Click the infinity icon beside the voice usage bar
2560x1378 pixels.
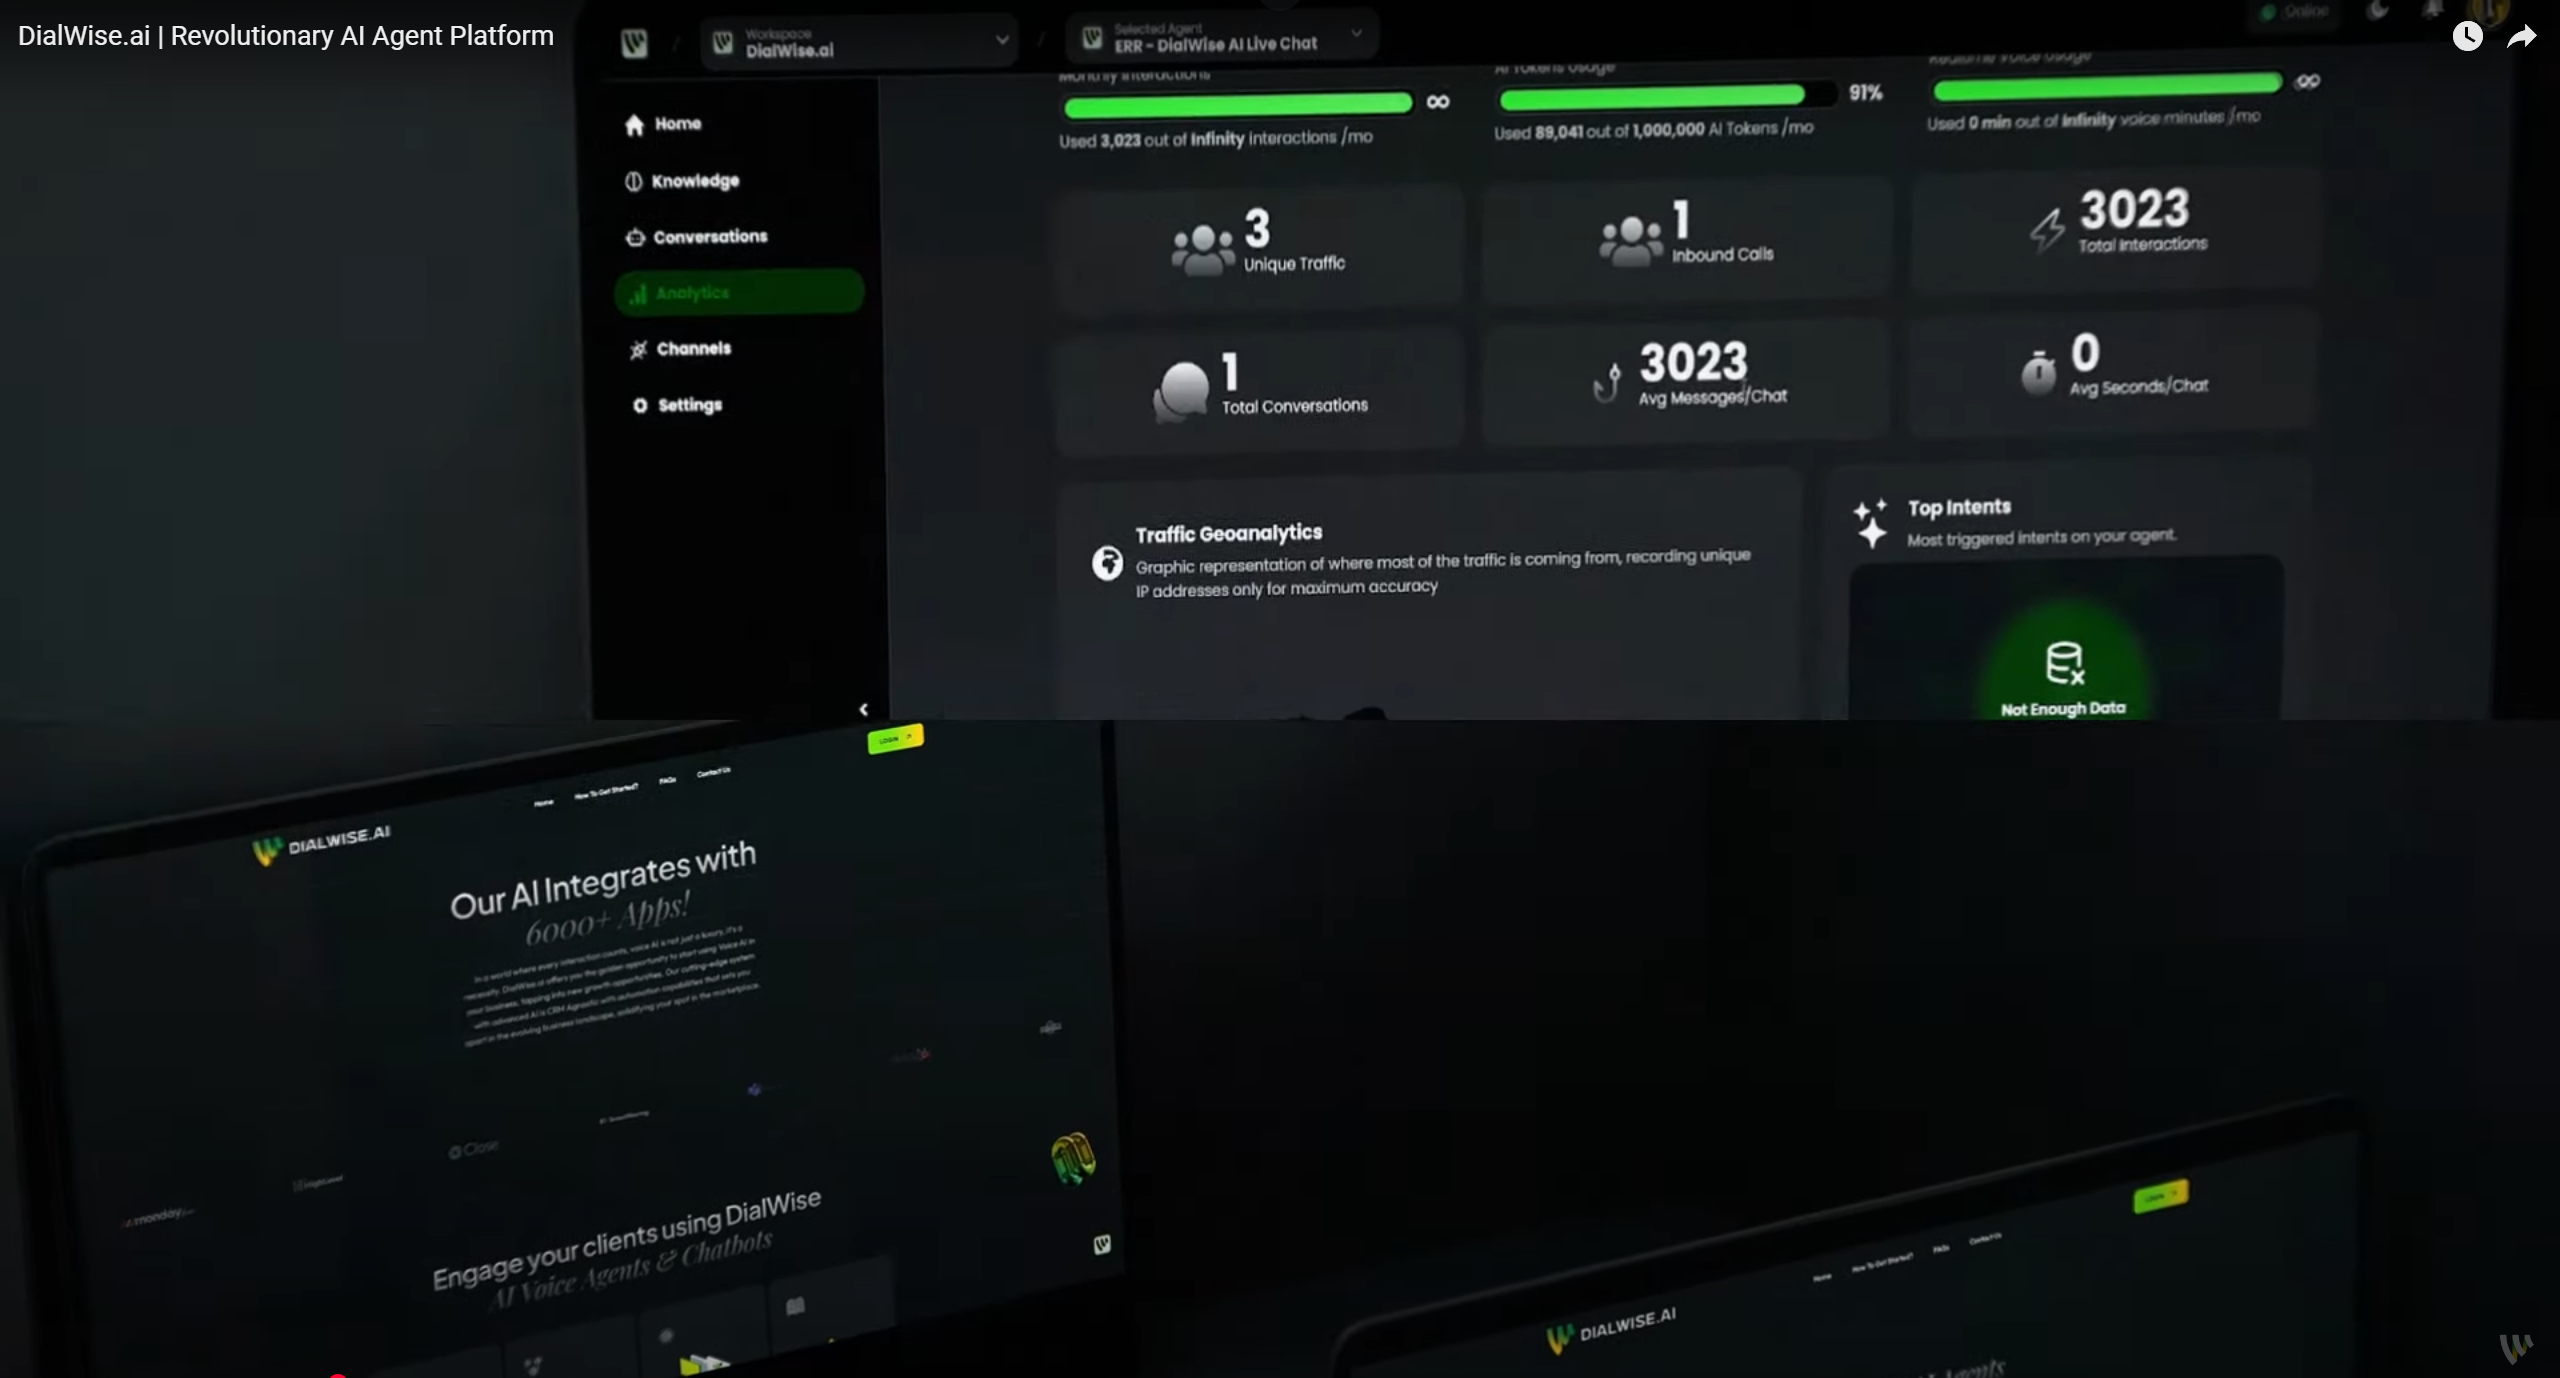click(2307, 81)
